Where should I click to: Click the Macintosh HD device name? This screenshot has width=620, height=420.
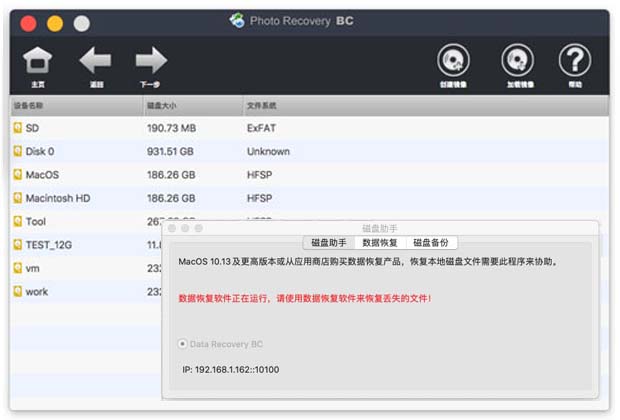(58, 198)
